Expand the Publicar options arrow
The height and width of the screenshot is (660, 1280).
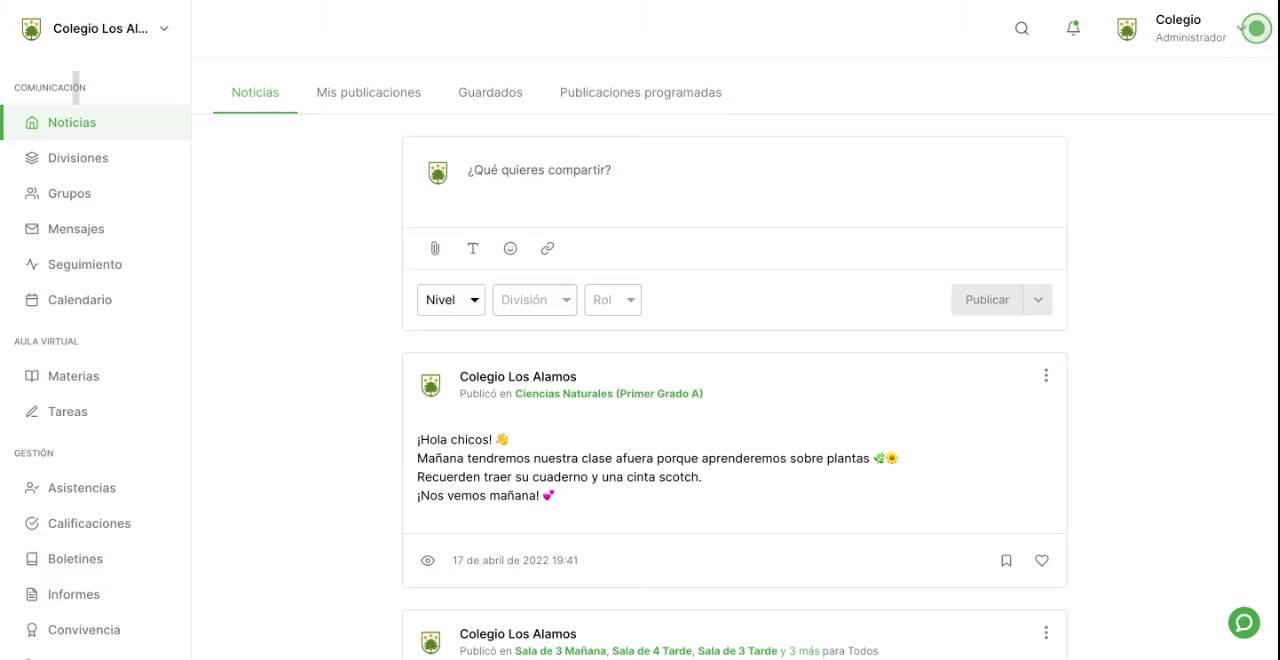pyautogui.click(x=1038, y=300)
